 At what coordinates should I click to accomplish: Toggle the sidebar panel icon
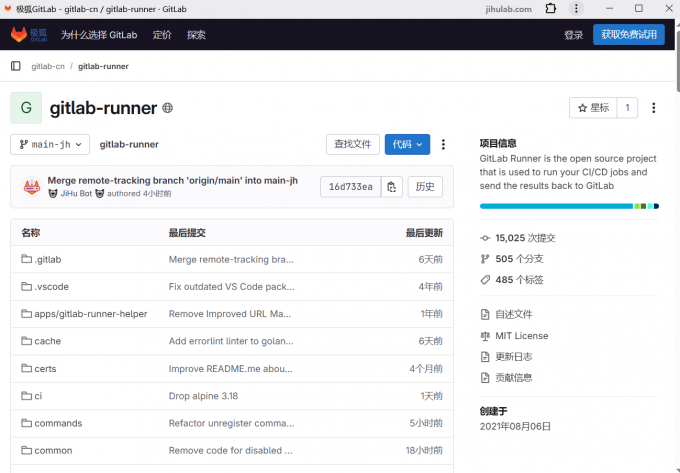pyautogui.click(x=16, y=66)
